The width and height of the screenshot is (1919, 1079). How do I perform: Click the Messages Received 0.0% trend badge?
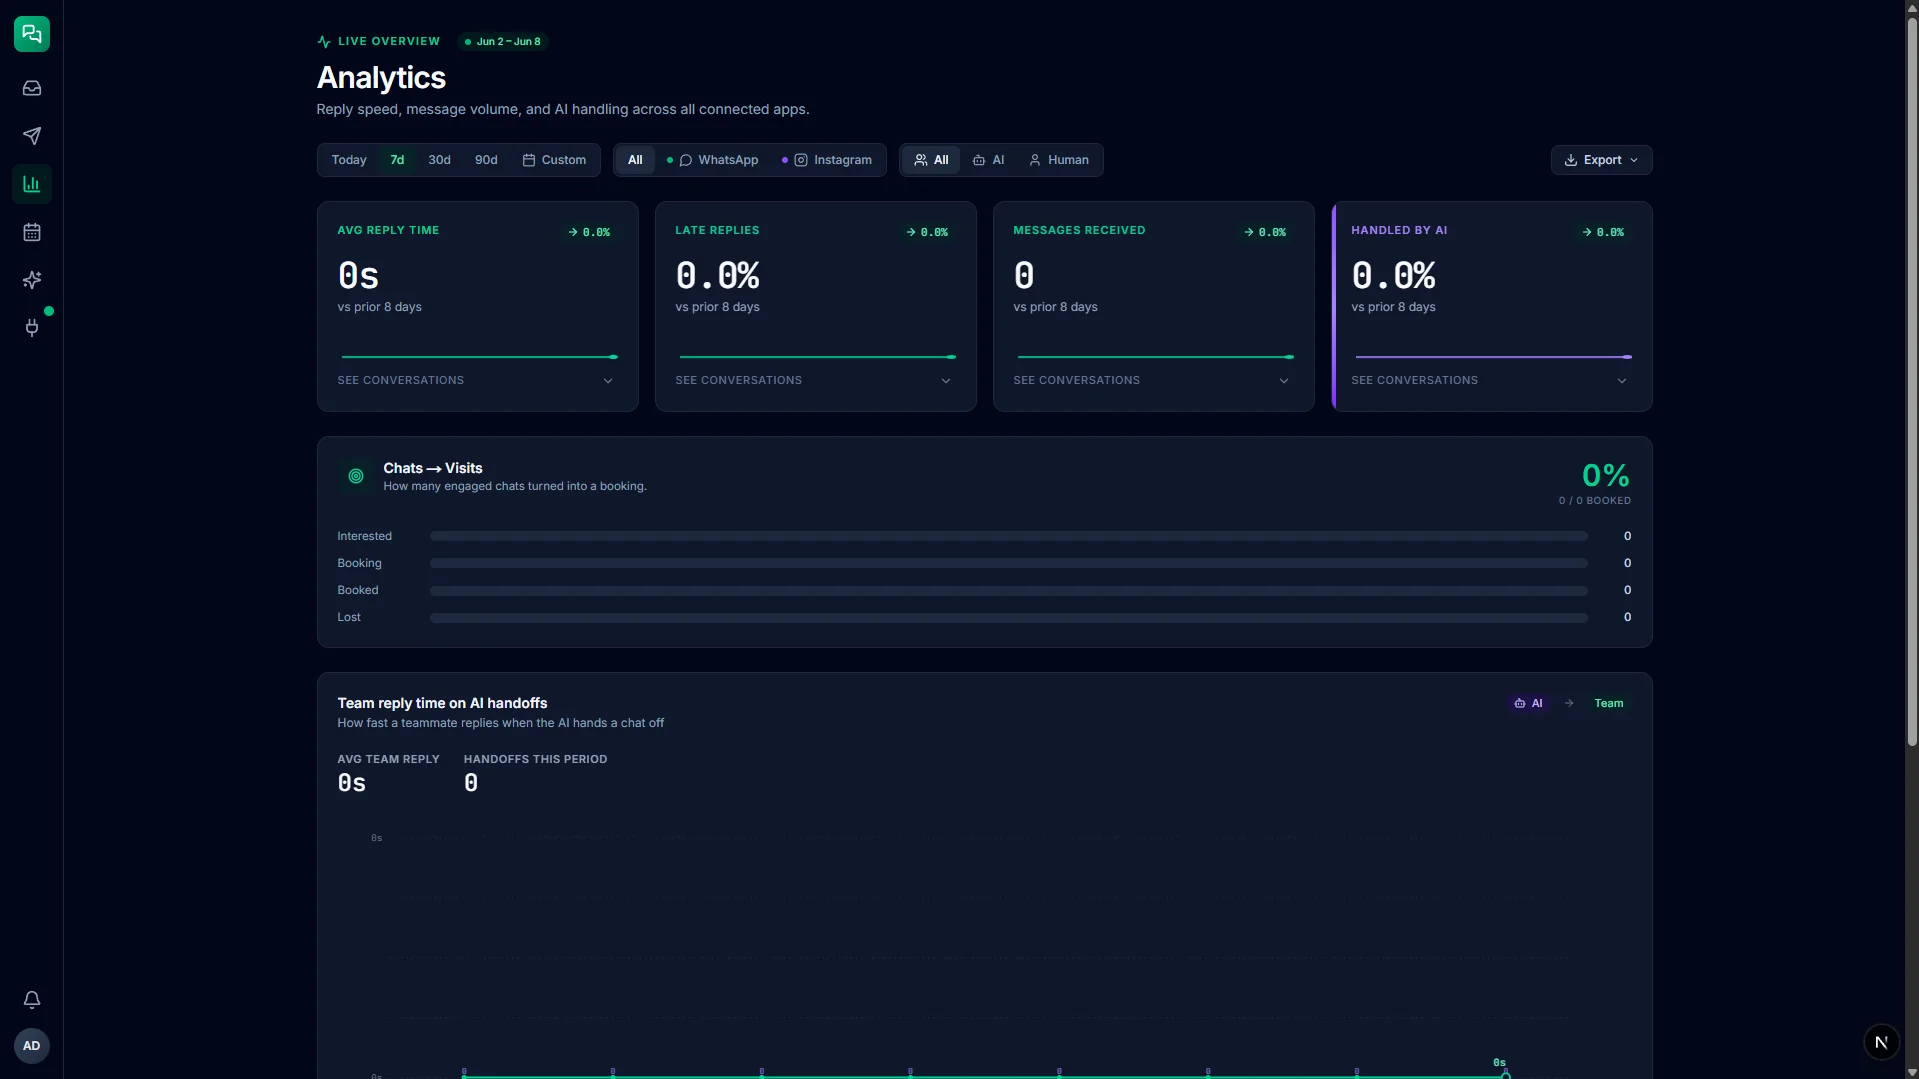pos(1265,232)
